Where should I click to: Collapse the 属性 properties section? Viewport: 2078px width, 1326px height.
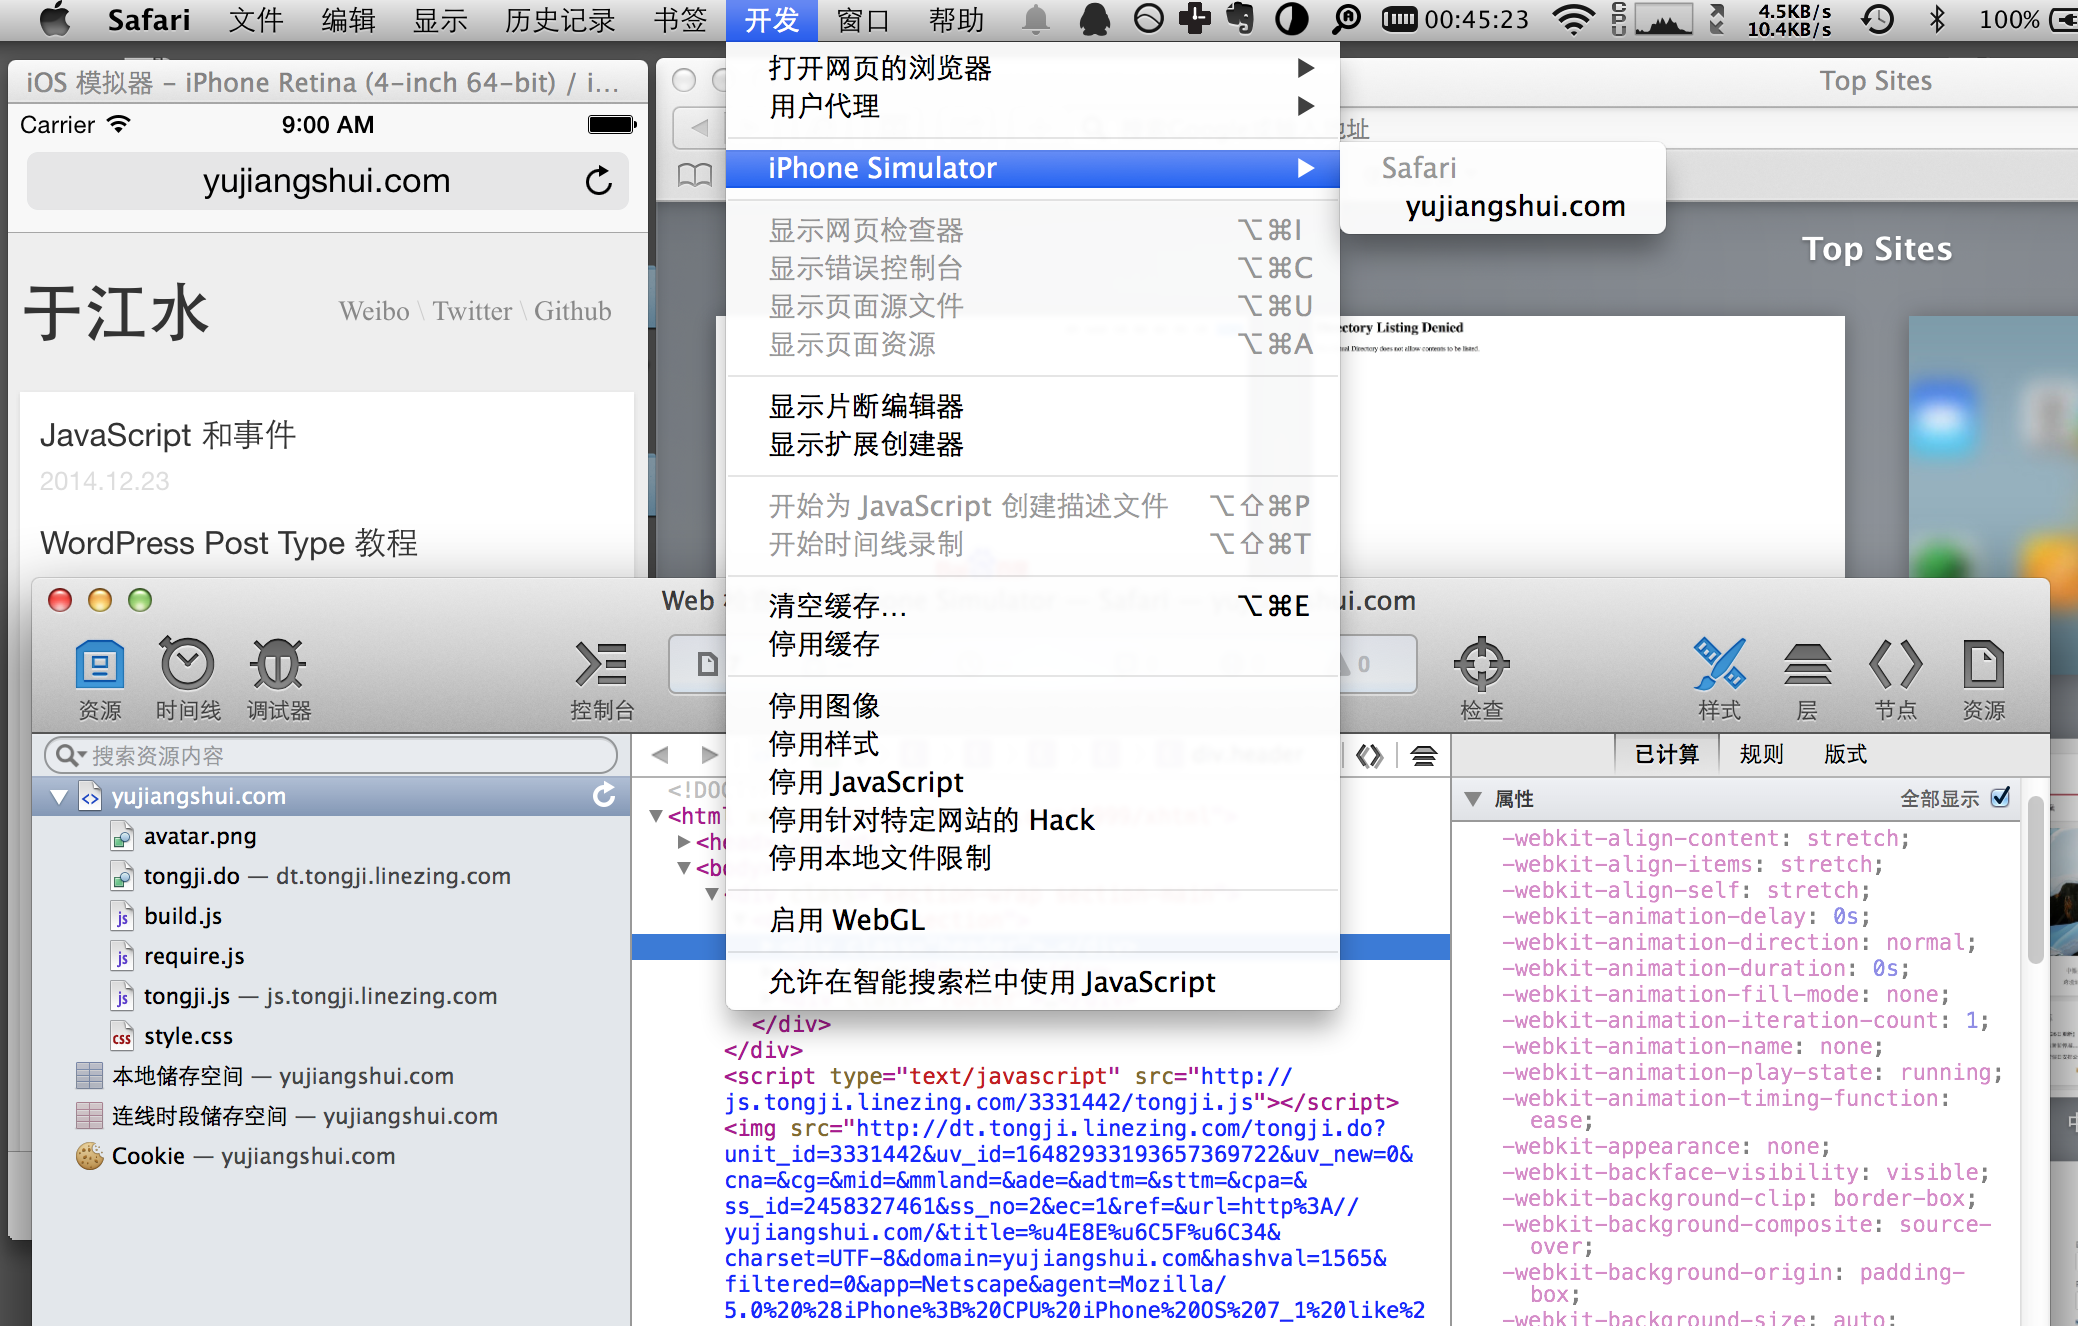pyautogui.click(x=1472, y=798)
